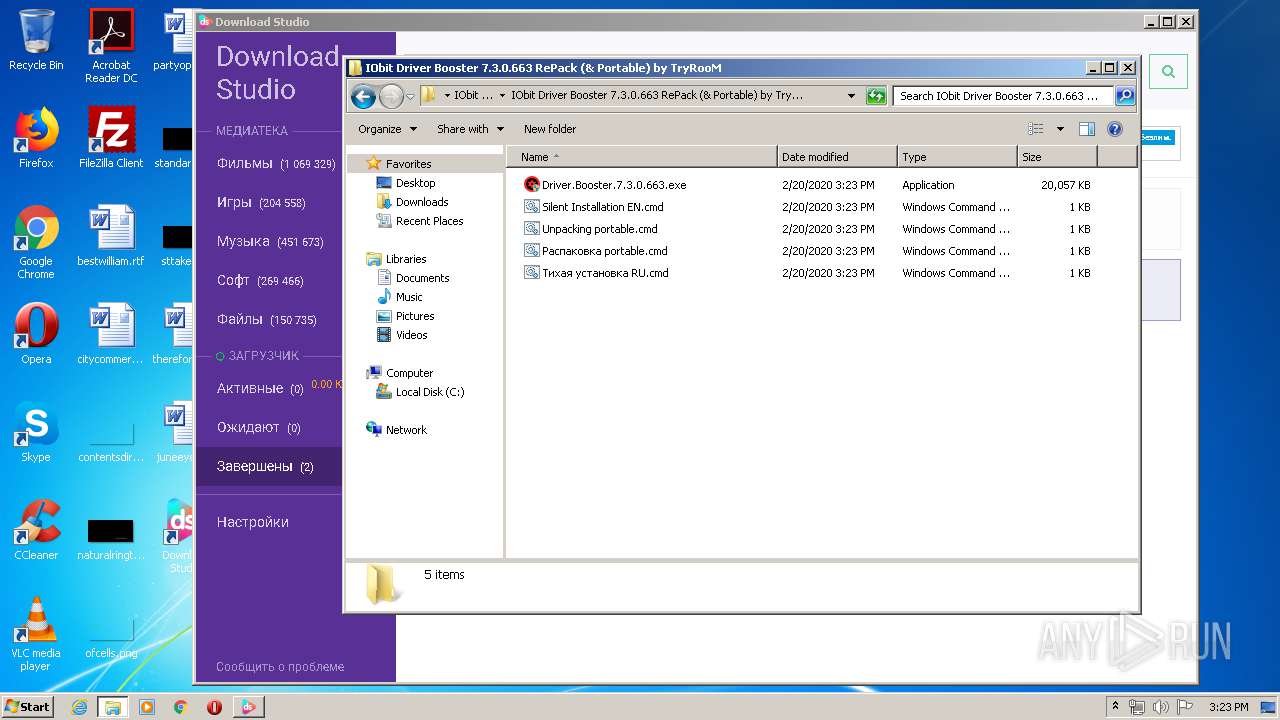This screenshot has height=720, width=1280.
Task: Click the address bar refresh button
Action: pos(876,96)
